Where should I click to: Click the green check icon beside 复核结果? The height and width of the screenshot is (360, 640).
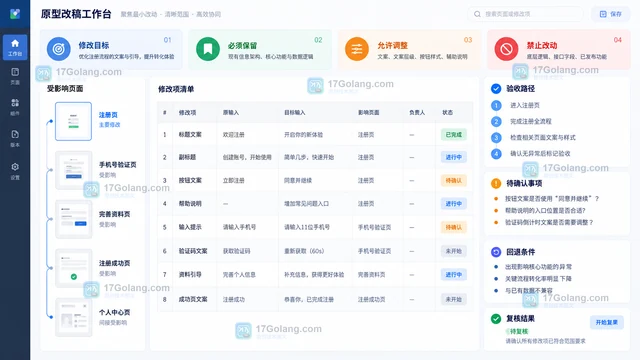496,318
